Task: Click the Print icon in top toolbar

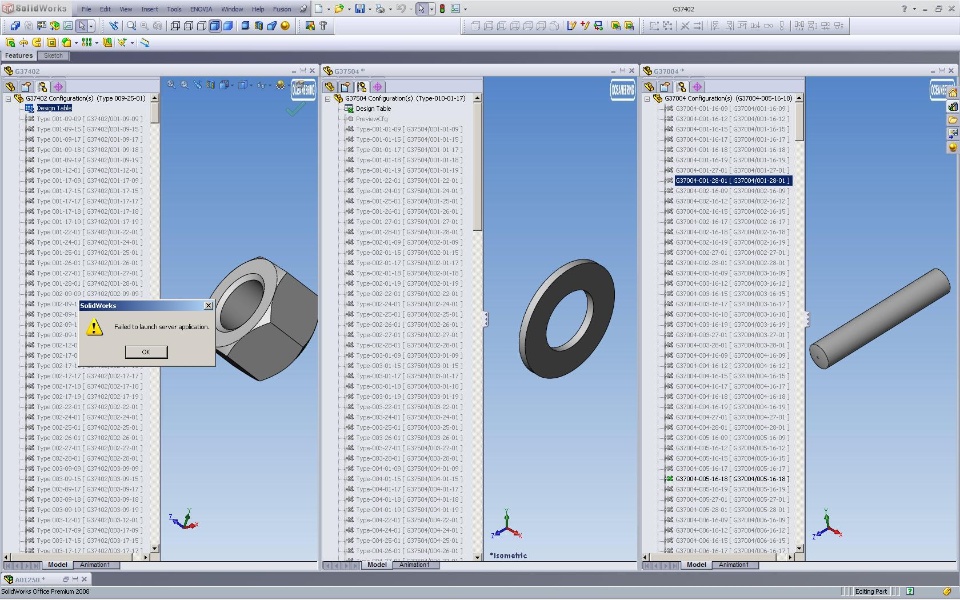Action: (380, 9)
